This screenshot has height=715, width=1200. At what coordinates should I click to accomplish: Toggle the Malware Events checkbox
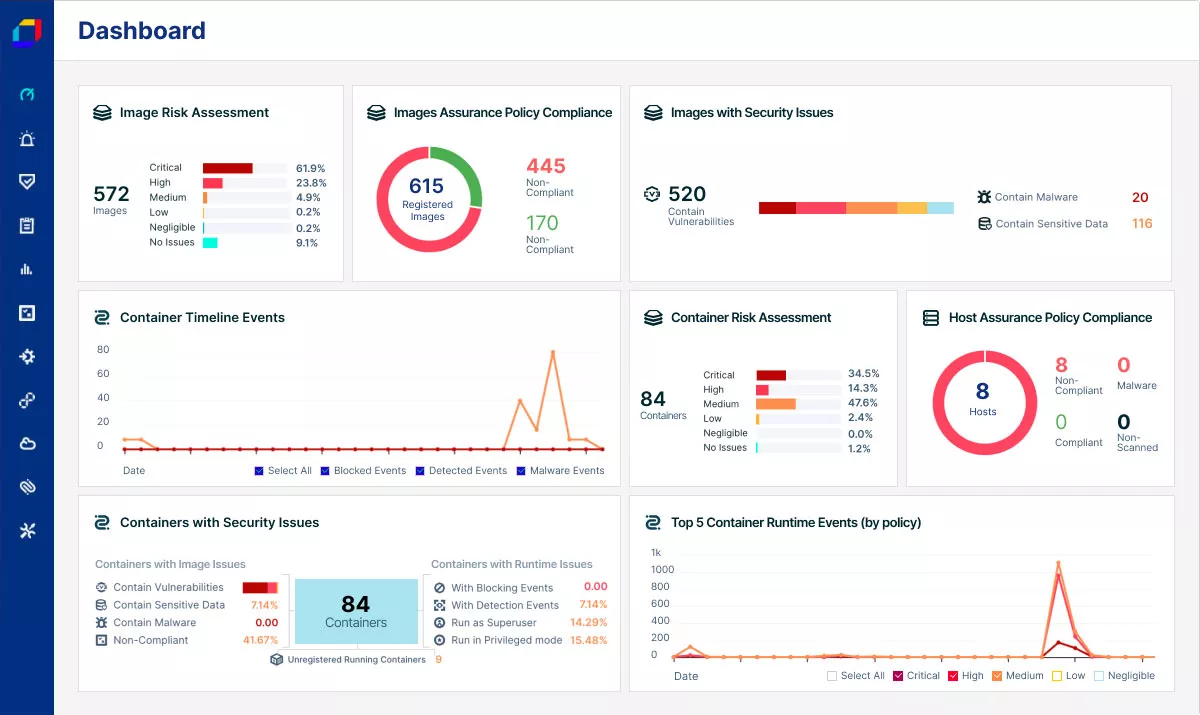[x=522, y=471]
